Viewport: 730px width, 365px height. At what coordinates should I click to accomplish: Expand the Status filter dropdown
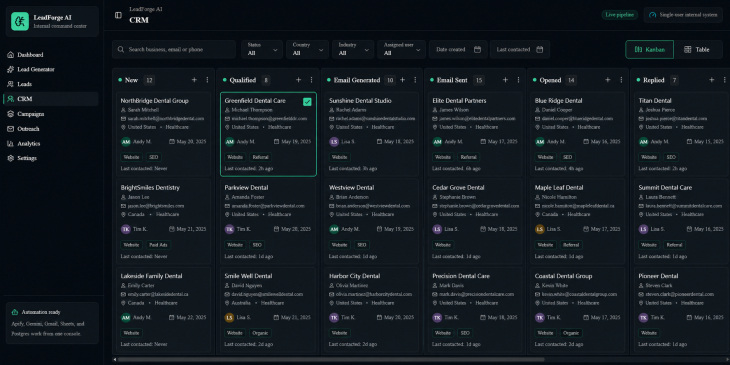262,49
